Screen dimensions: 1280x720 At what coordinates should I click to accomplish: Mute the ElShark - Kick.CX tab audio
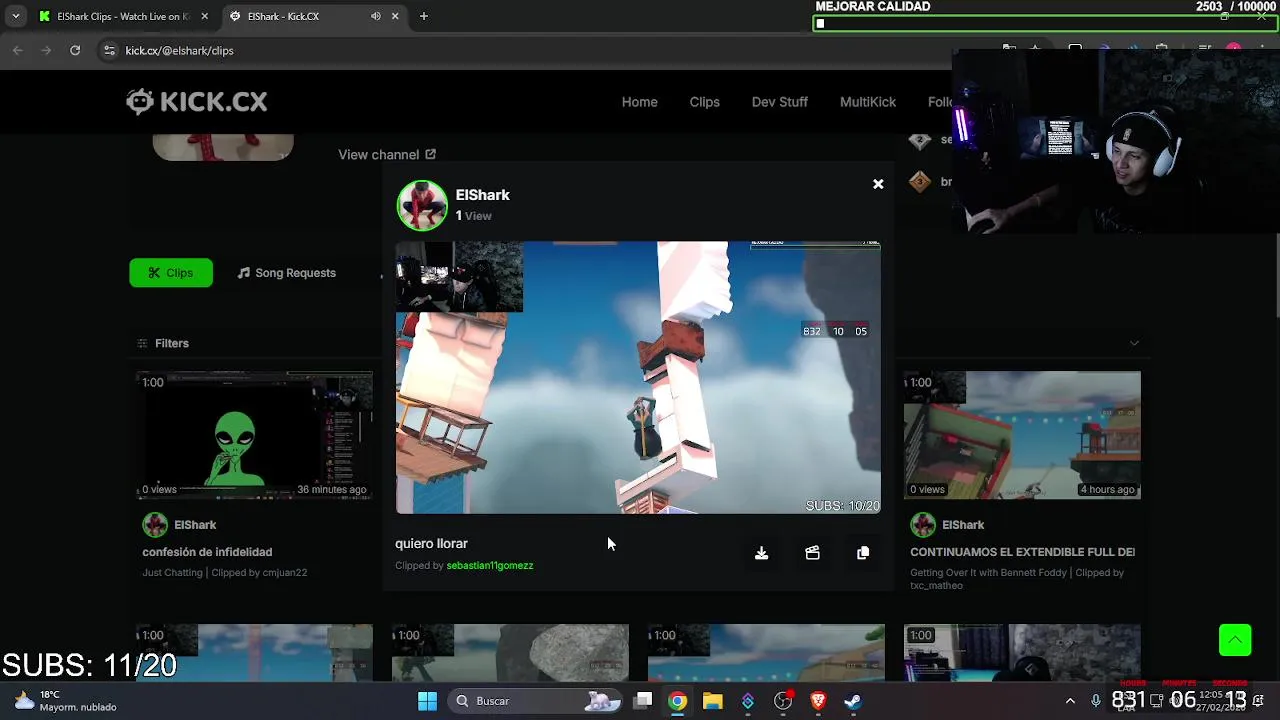tap(376, 16)
